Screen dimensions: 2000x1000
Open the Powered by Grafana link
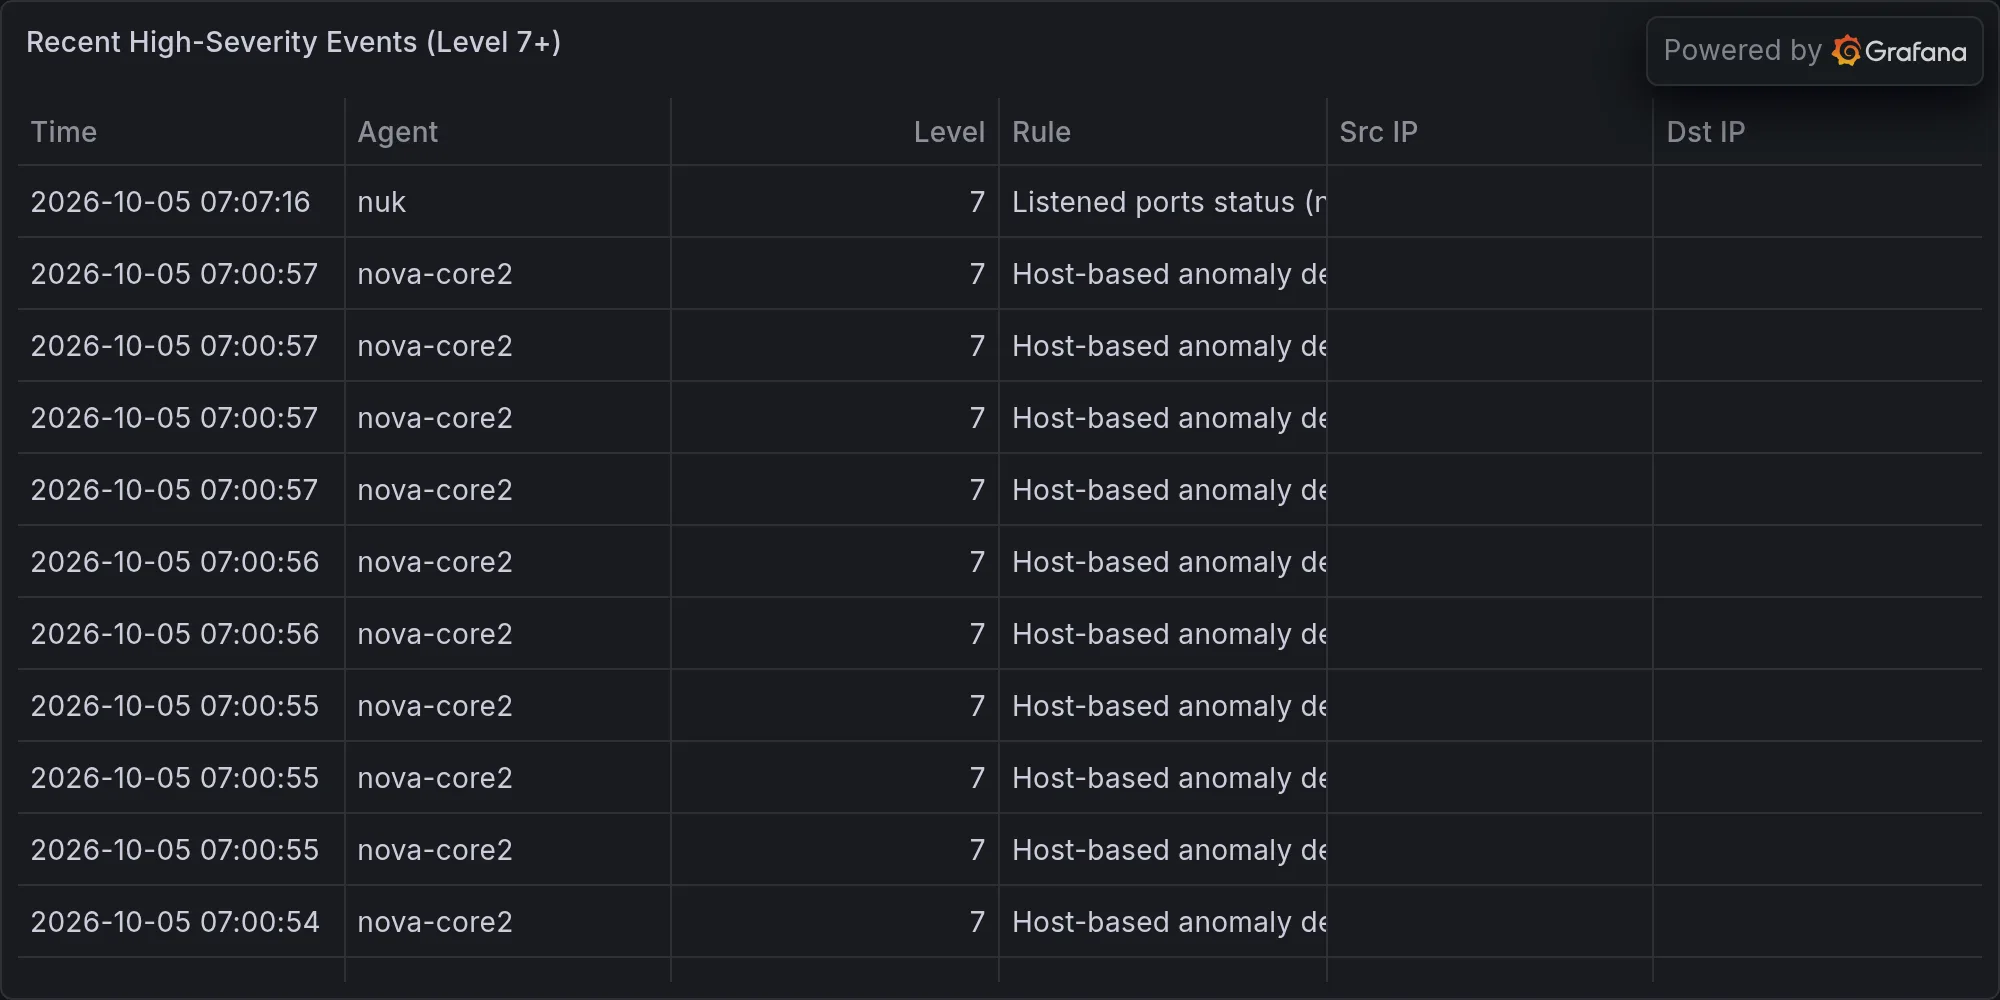1814,51
